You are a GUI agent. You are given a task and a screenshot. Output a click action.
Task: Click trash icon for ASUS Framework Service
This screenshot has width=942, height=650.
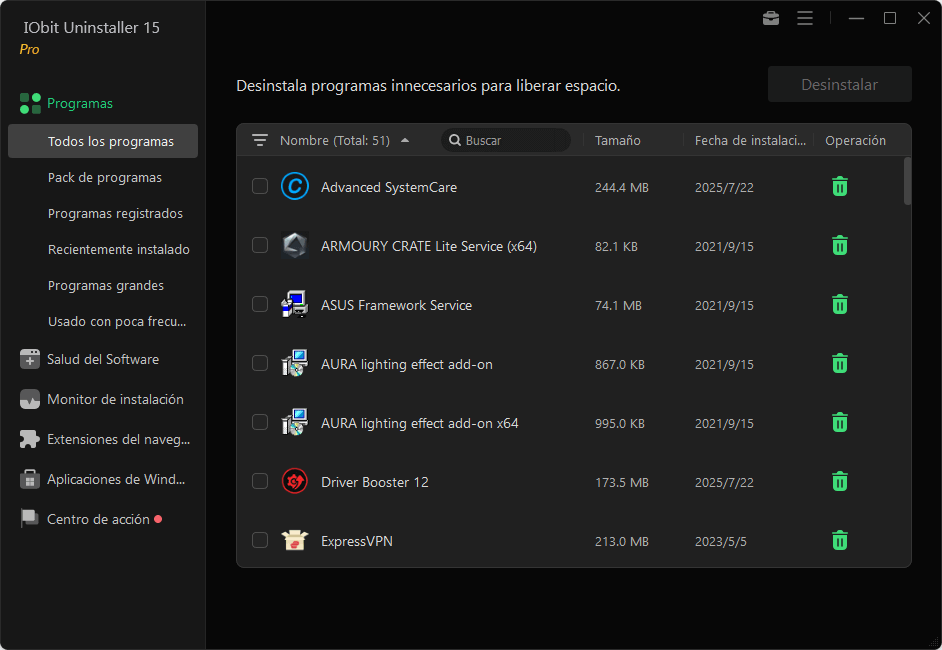[840, 305]
